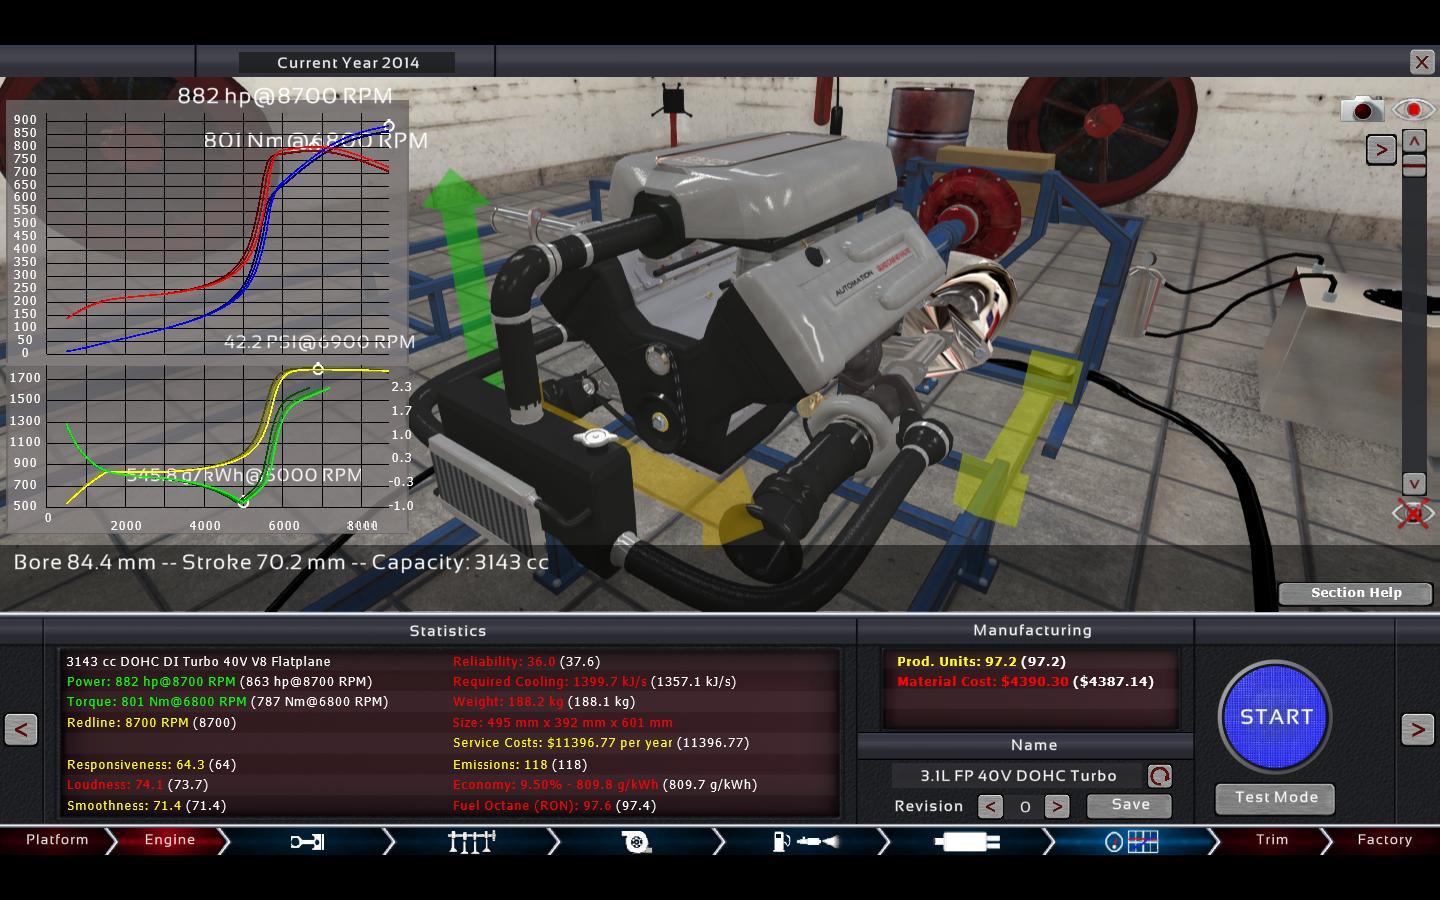The width and height of the screenshot is (1440, 900).
Task: Go to previous statistics page arrow
Action: pyautogui.click(x=21, y=729)
